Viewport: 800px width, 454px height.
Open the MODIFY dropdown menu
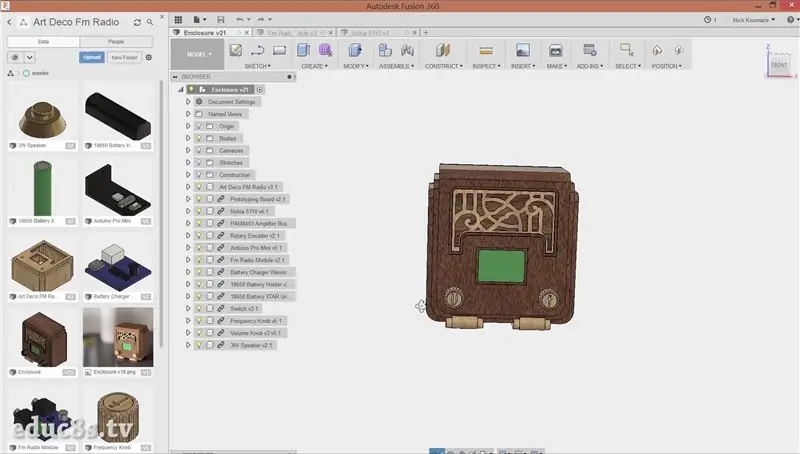[356, 66]
